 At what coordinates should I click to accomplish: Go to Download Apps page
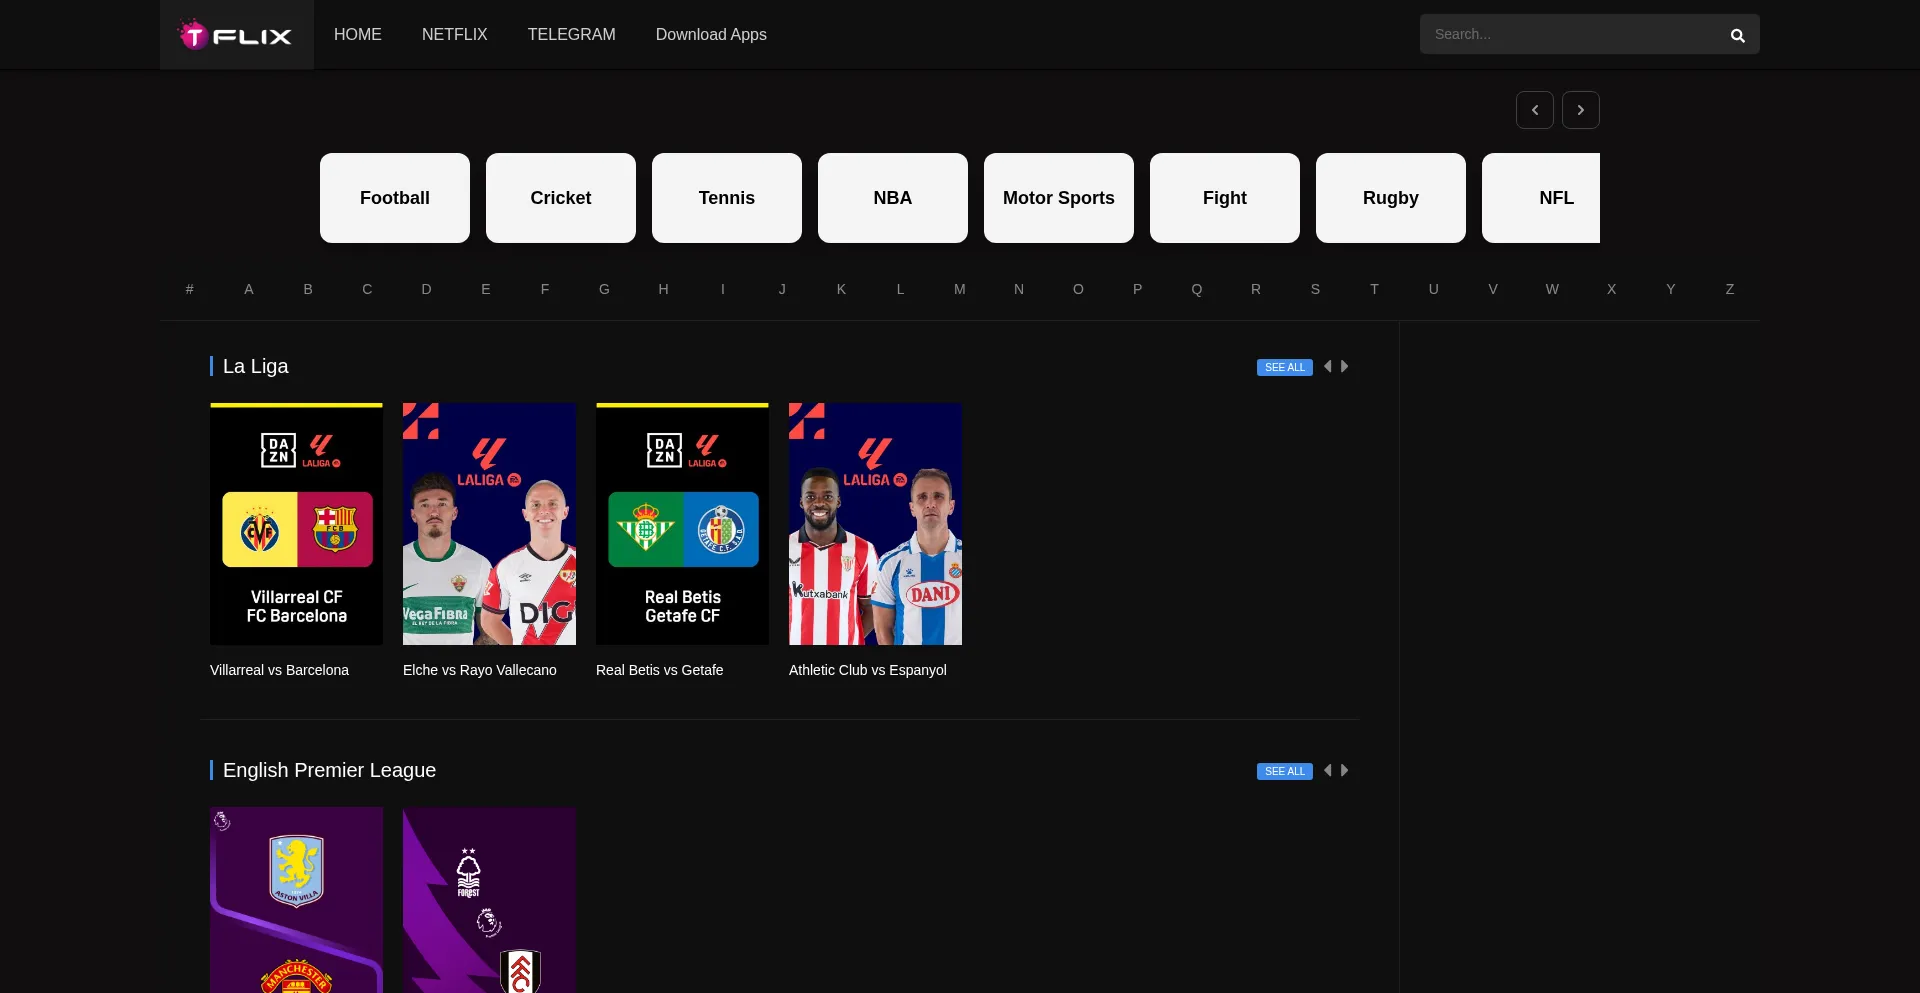click(x=710, y=34)
